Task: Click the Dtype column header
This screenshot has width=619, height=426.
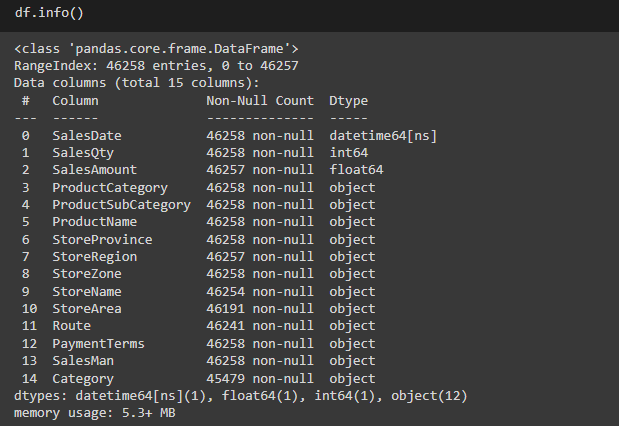Action: [x=349, y=101]
